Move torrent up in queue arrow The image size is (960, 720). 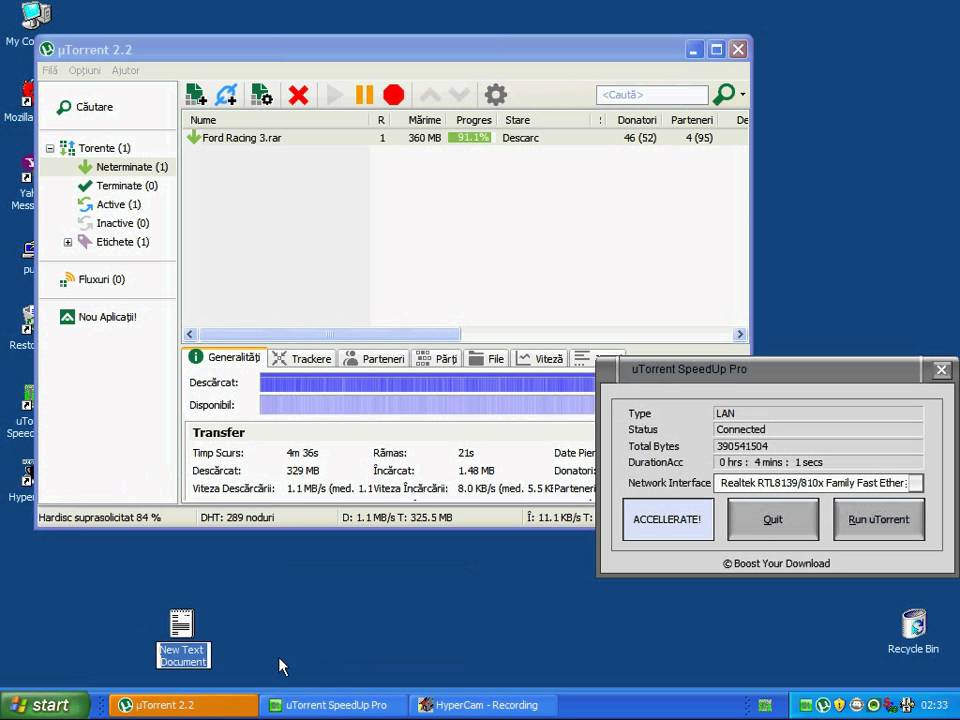point(430,95)
